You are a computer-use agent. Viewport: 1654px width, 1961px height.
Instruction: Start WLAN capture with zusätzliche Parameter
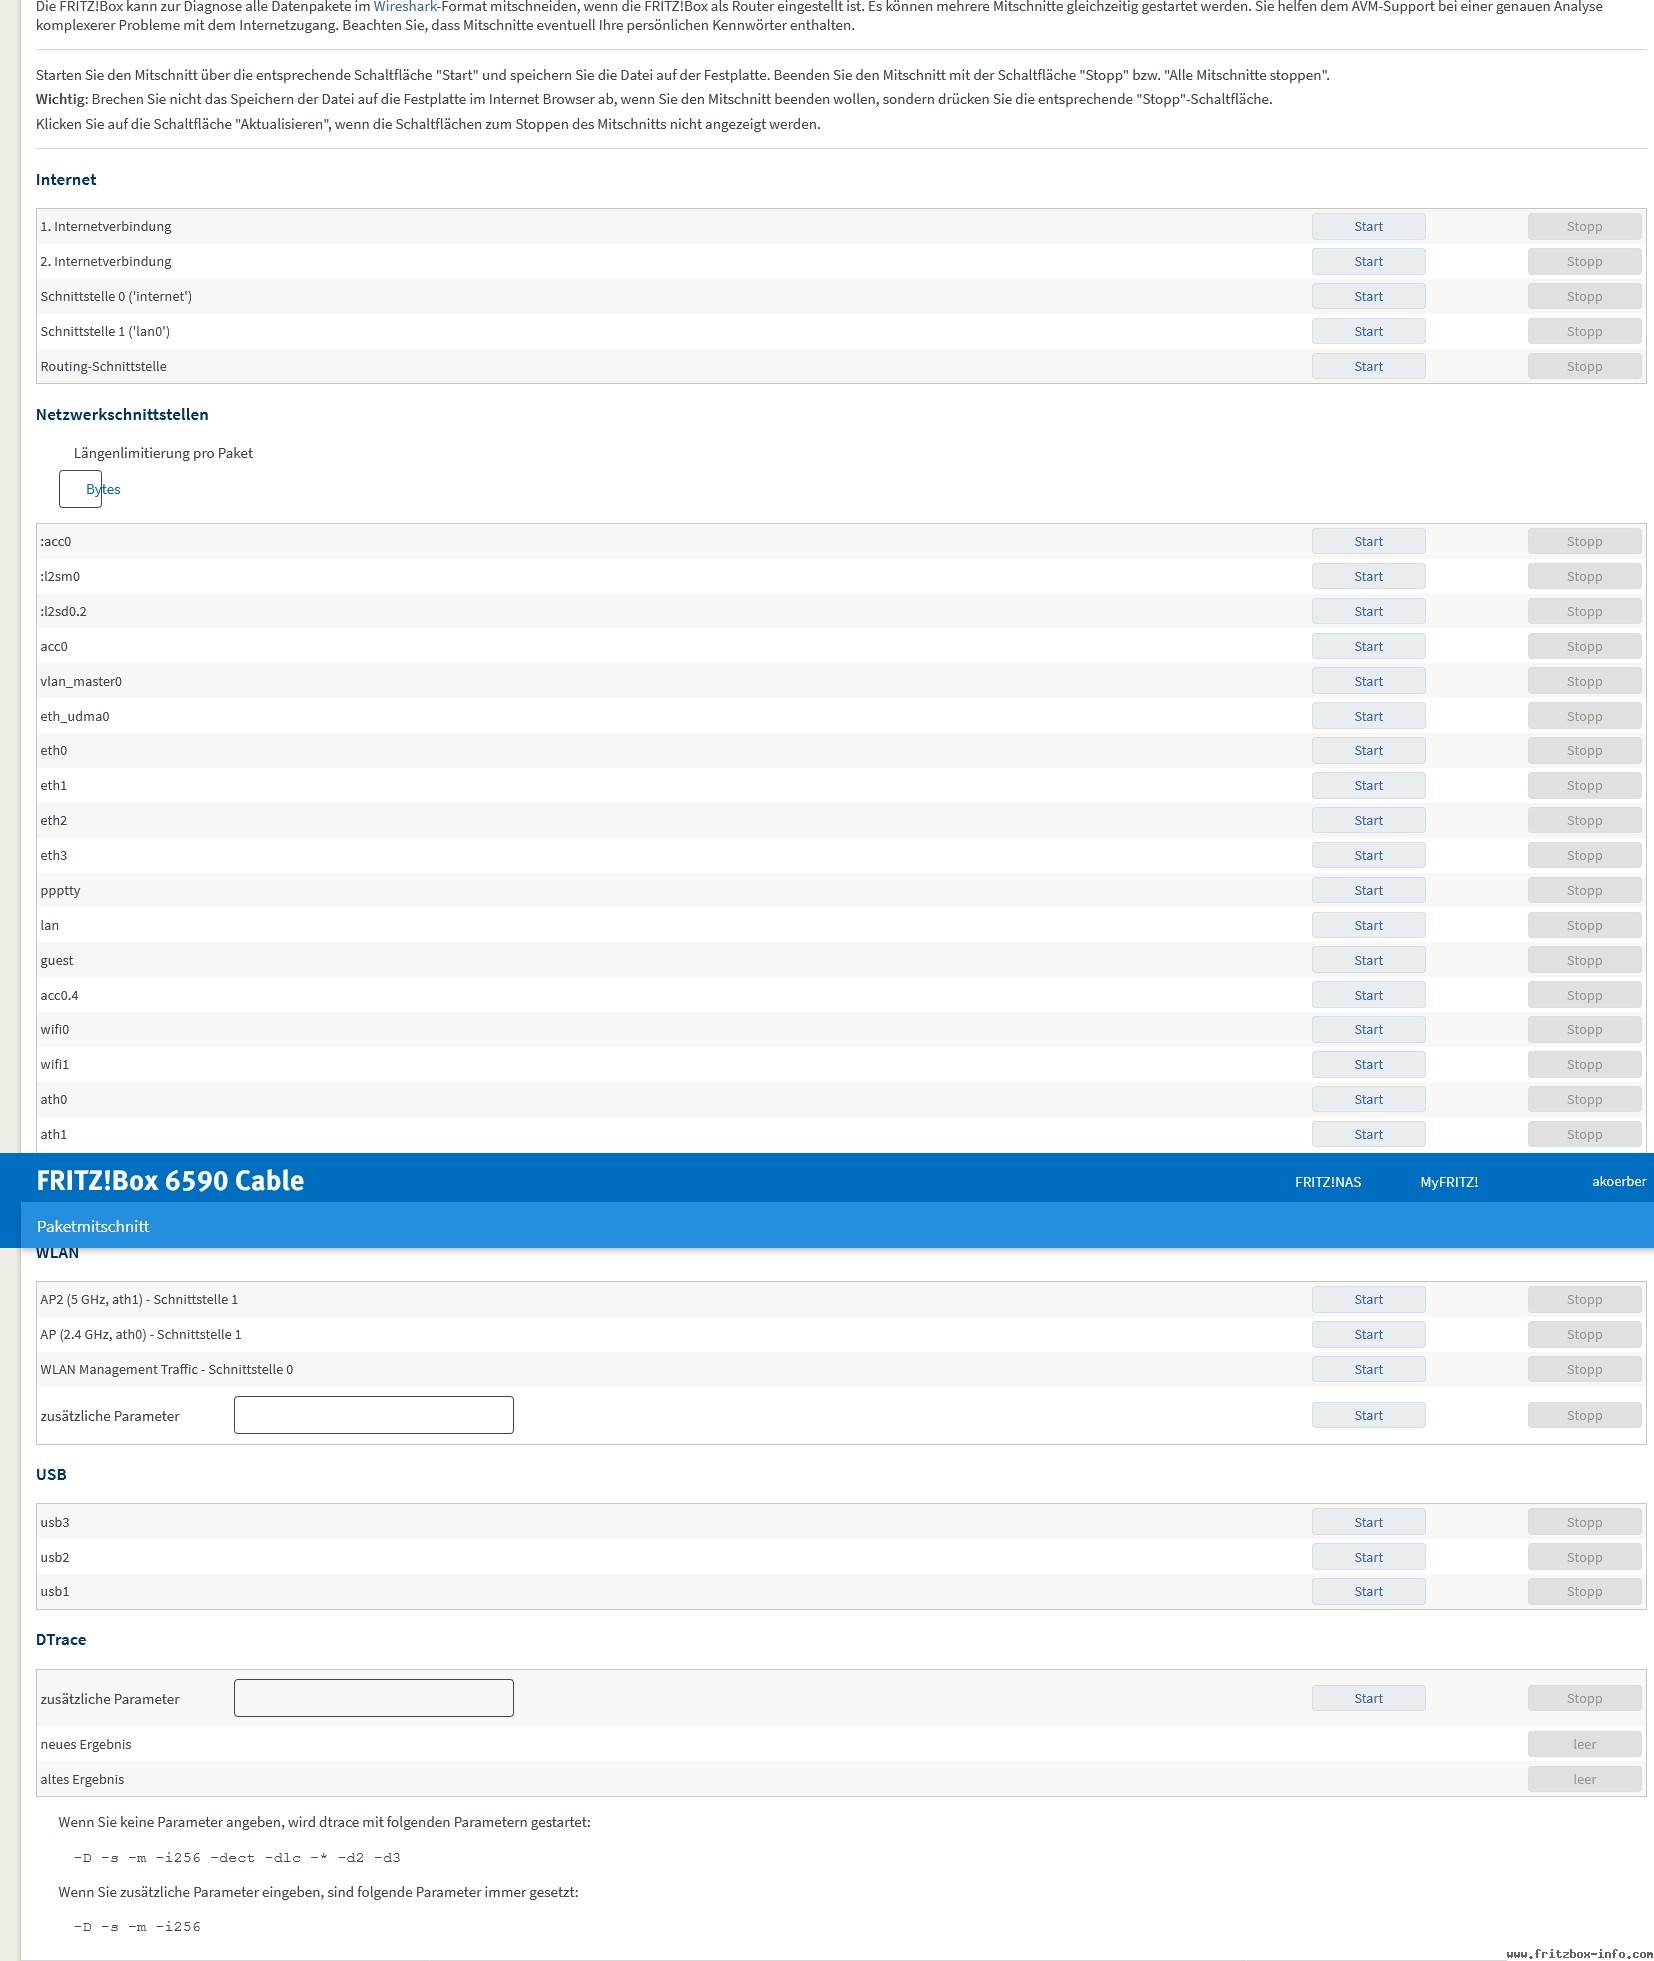pyautogui.click(x=1368, y=1416)
